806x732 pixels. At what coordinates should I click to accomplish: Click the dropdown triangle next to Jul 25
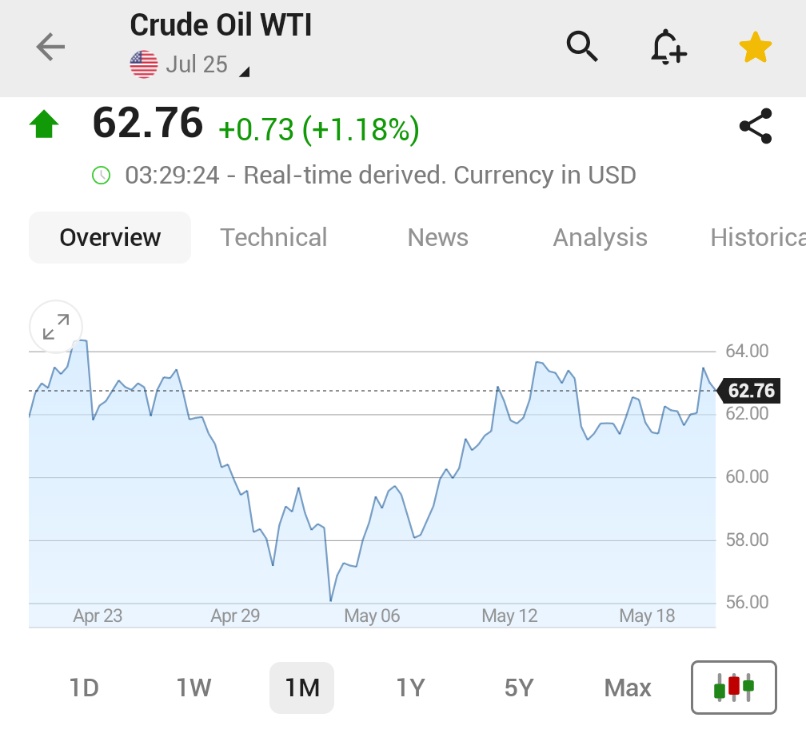245,72
